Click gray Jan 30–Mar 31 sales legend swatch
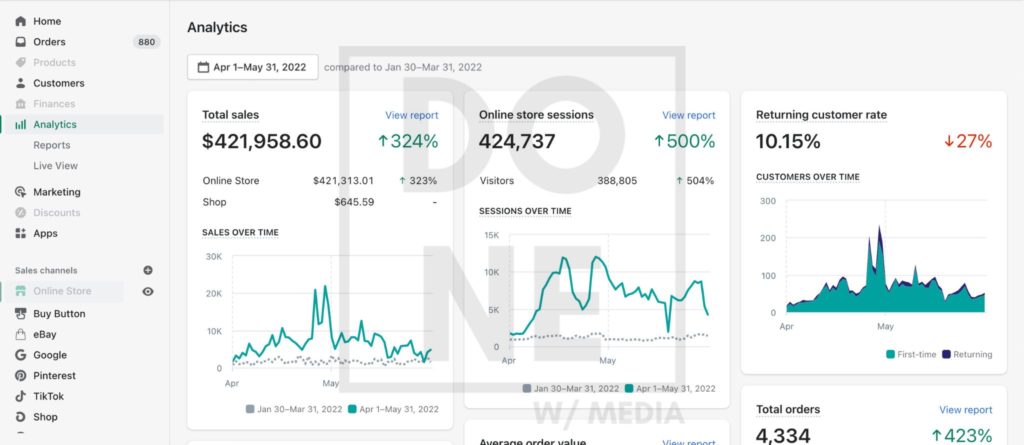 [250, 409]
